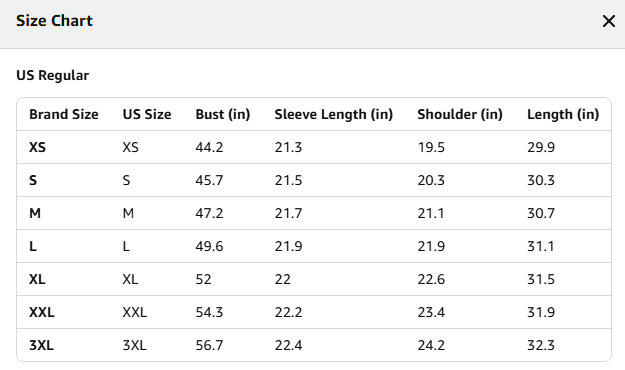This screenshot has width=625, height=370.
Task: Select the bold M brand size cell
Action: point(35,214)
